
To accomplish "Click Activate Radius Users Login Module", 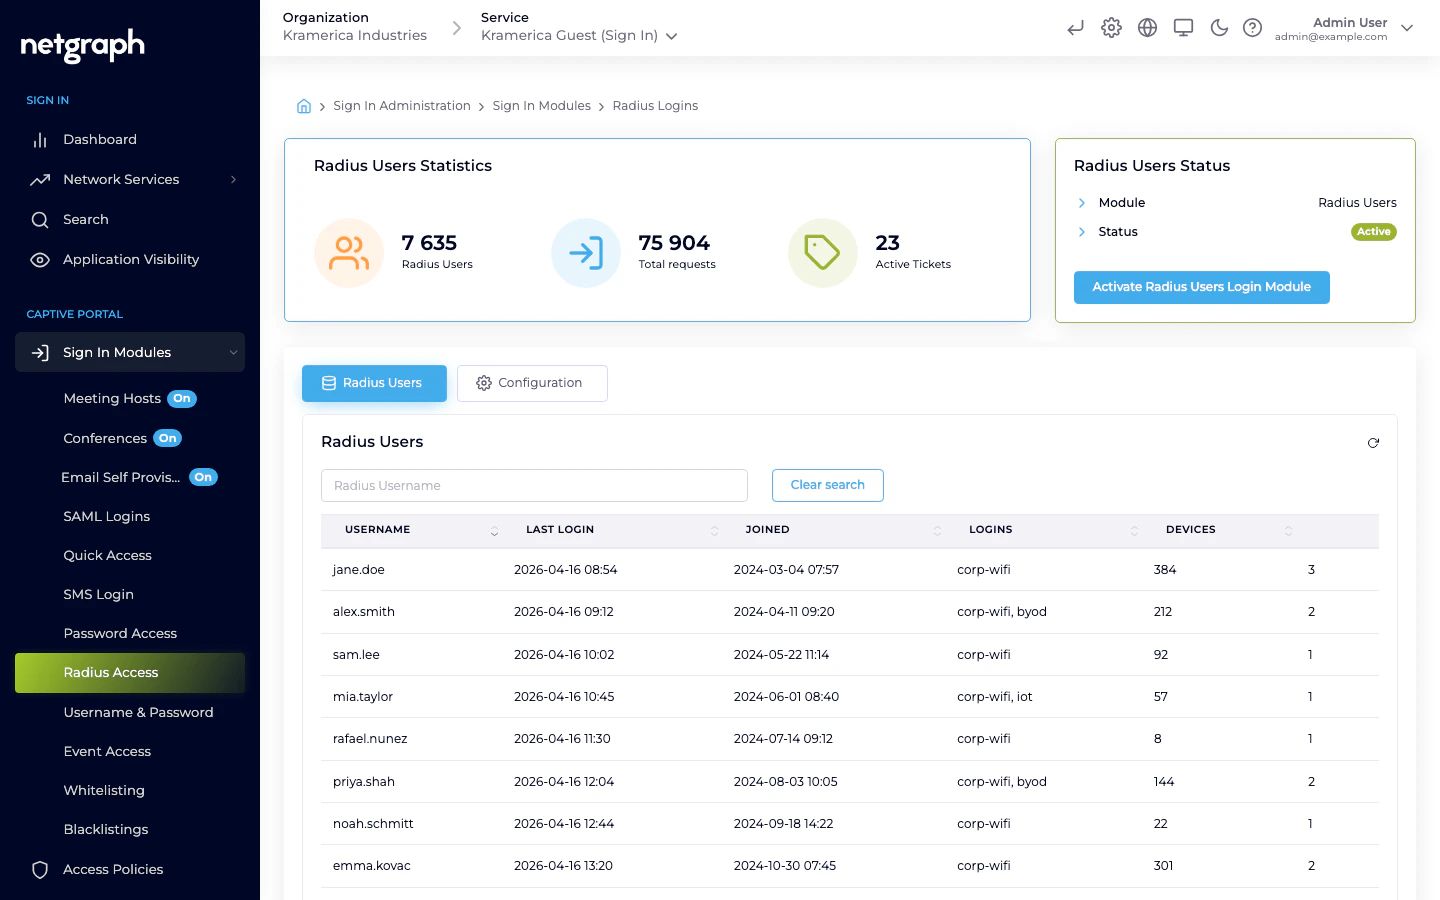I will tap(1202, 287).
